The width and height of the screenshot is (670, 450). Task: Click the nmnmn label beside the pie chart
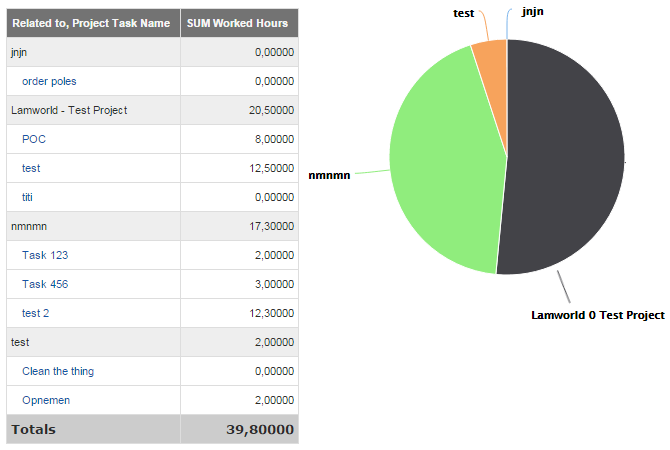click(330, 175)
